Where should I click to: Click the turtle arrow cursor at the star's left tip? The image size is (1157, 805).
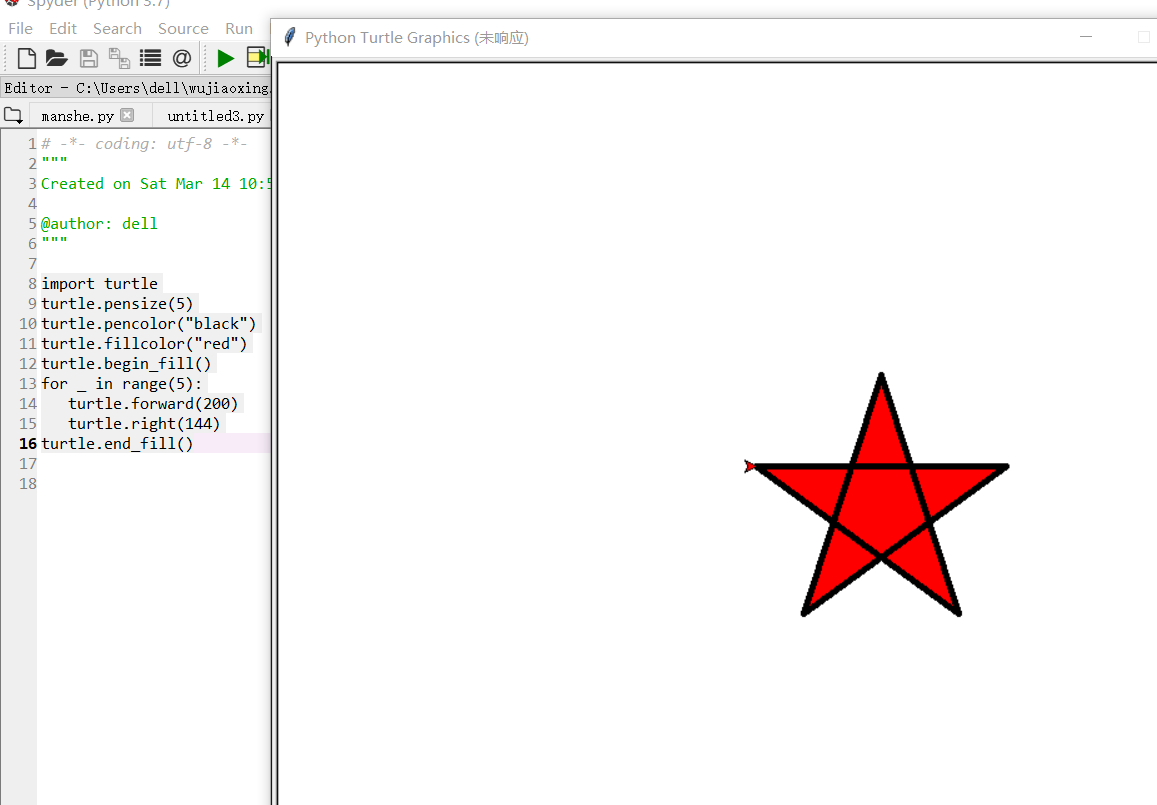750,466
